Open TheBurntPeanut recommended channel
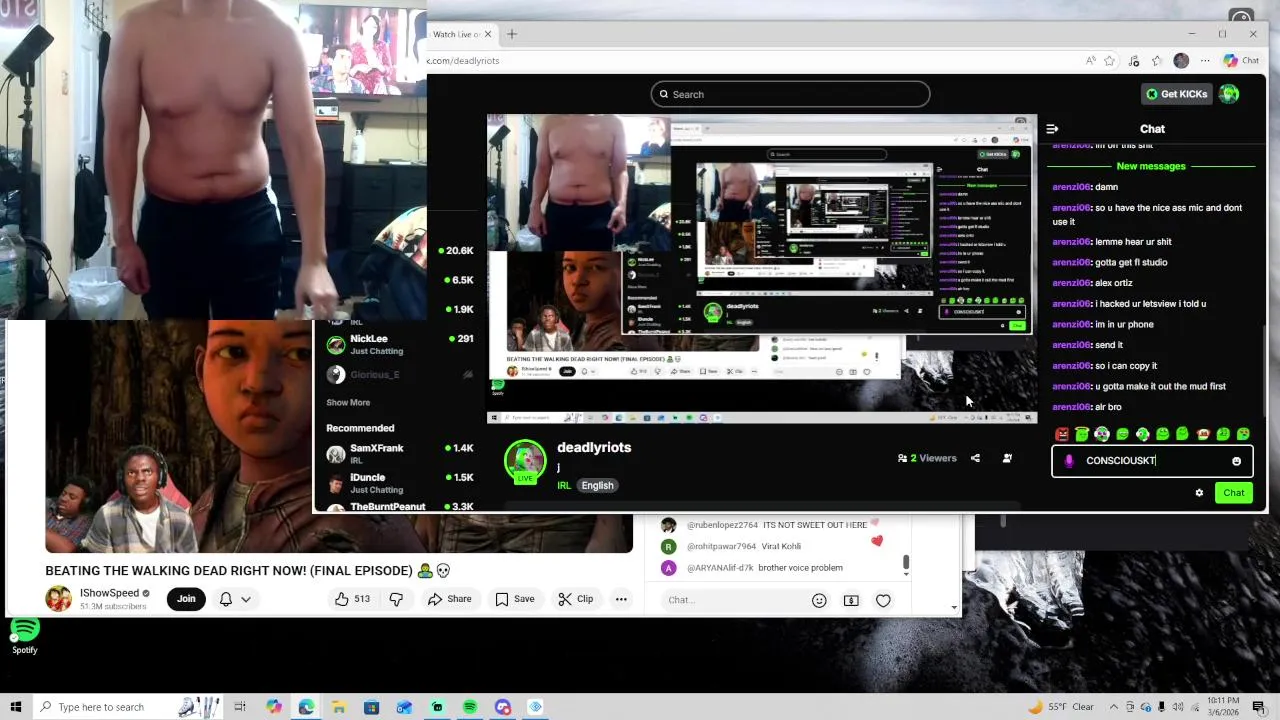 tap(400, 507)
